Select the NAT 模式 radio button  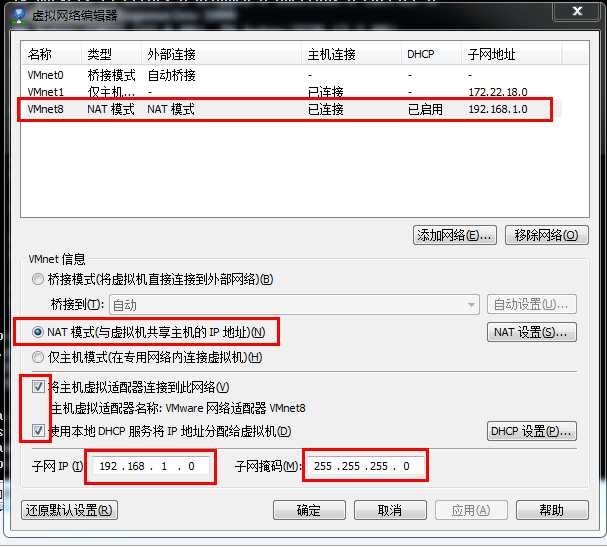pyautogui.click(x=38, y=332)
